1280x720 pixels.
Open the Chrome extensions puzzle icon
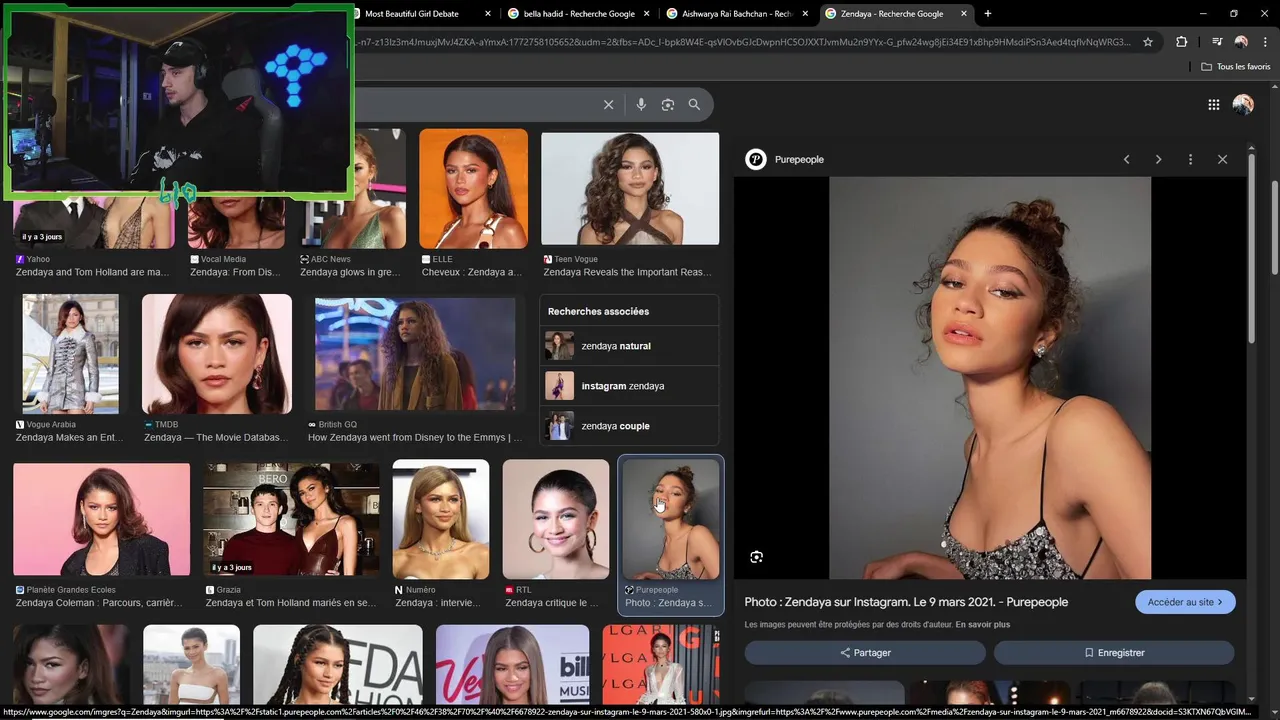[x=1181, y=42]
